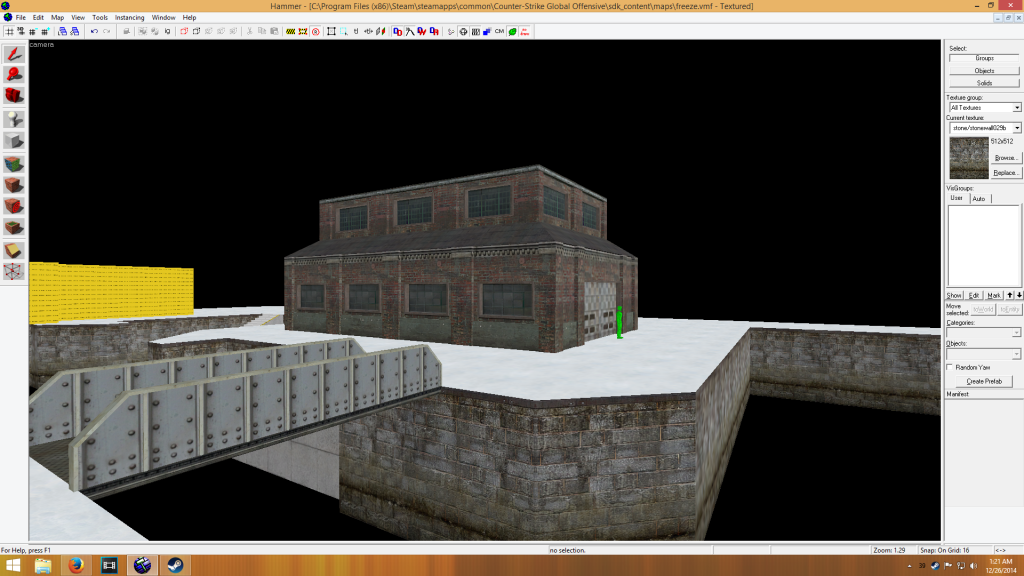Image resolution: width=1024 pixels, height=576 pixels.
Task: Select the Magnify tool
Action: click(14, 74)
